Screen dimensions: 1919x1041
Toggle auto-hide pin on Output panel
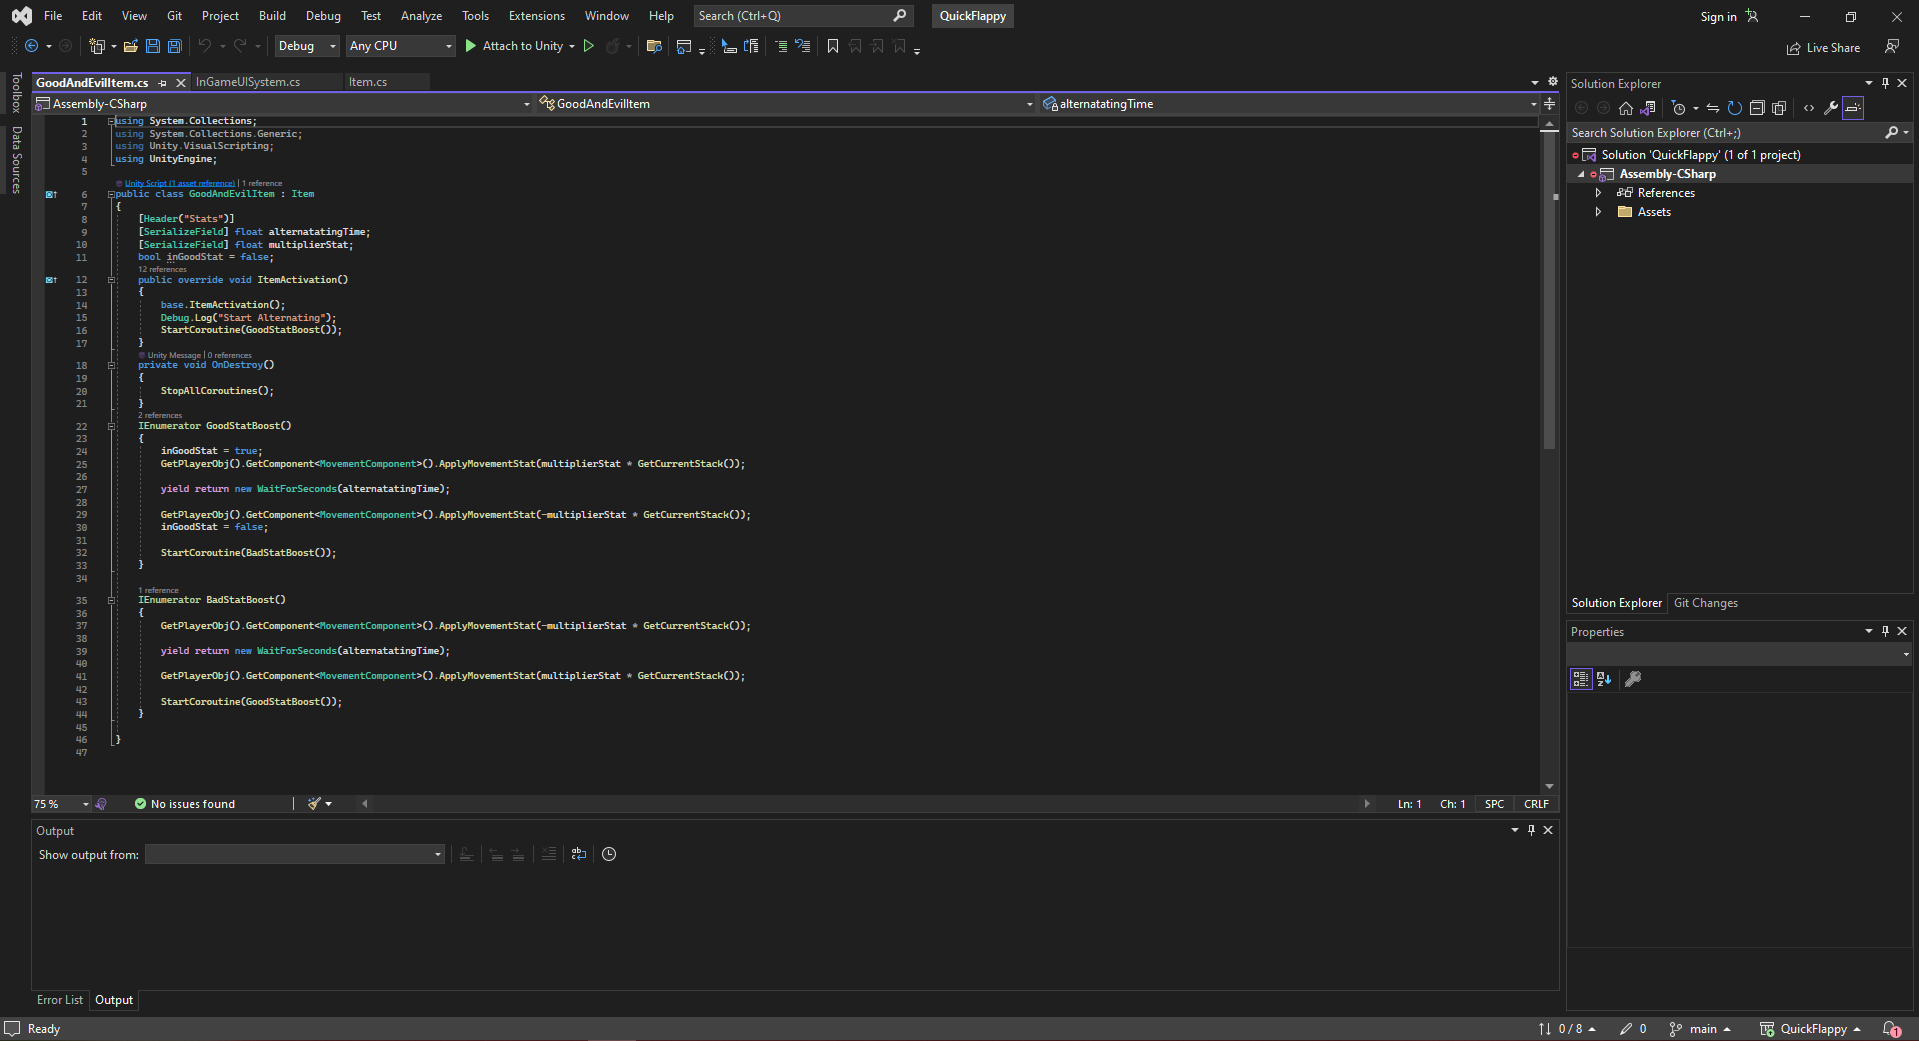coord(1531,830)
